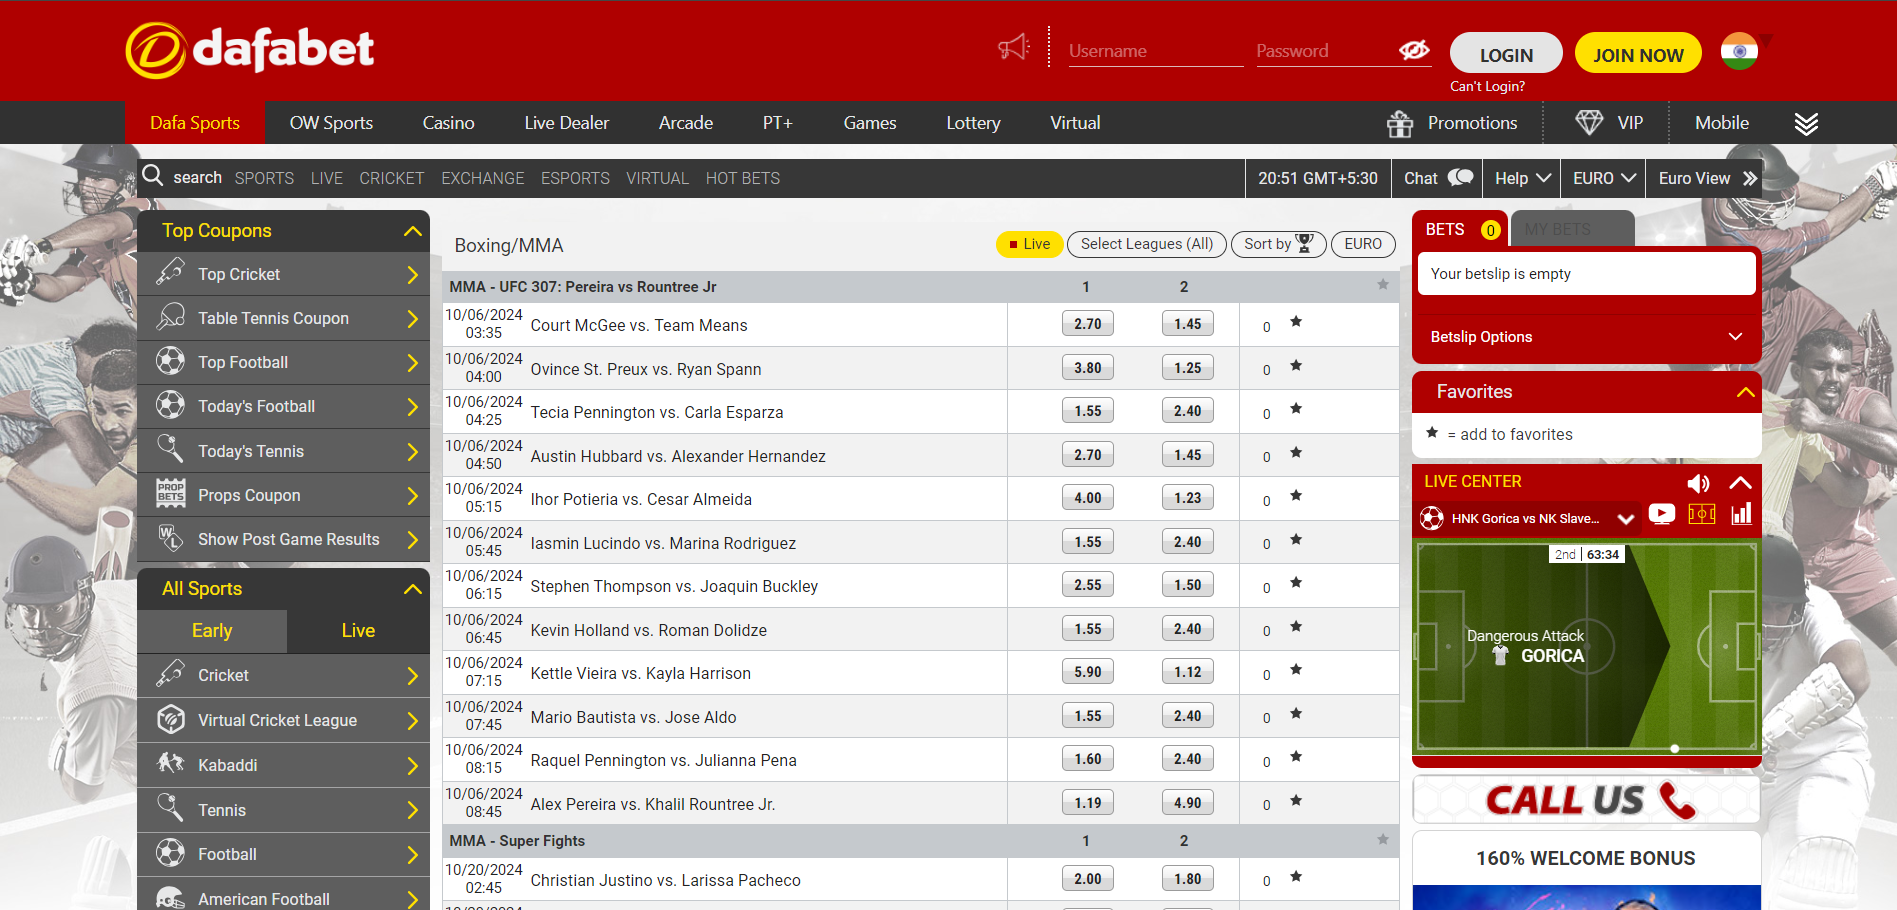Click the Show Post Game Results icon
Viewport: 1897px width, 910px height.
pyautogui.click(x=171, y=538)
